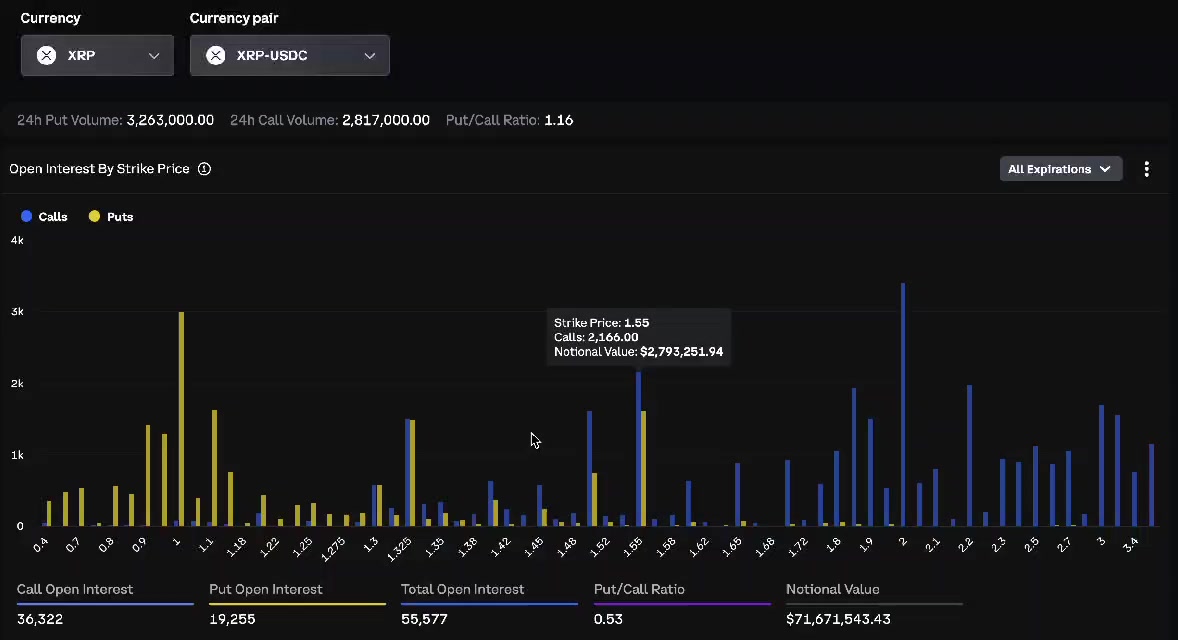Click the Call Open Interest value 36,322

[40, 619]
